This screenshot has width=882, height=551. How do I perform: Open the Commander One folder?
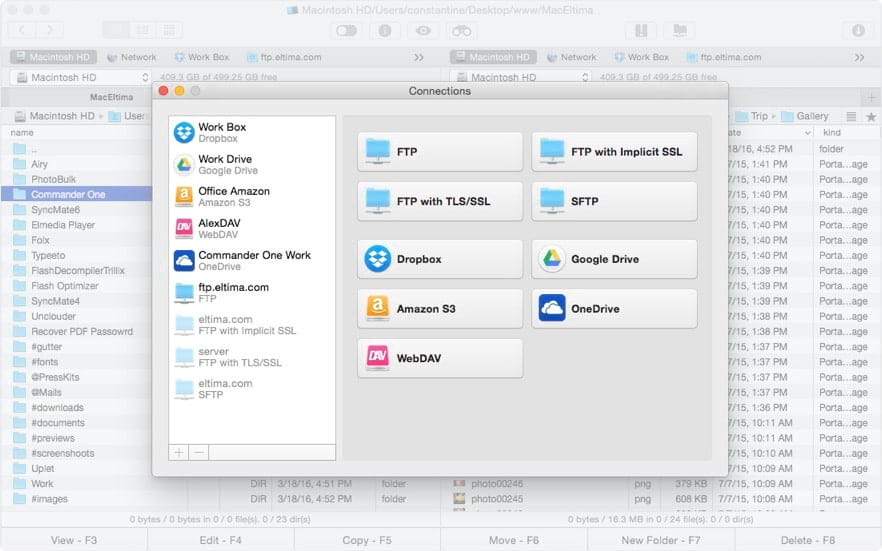76,195
